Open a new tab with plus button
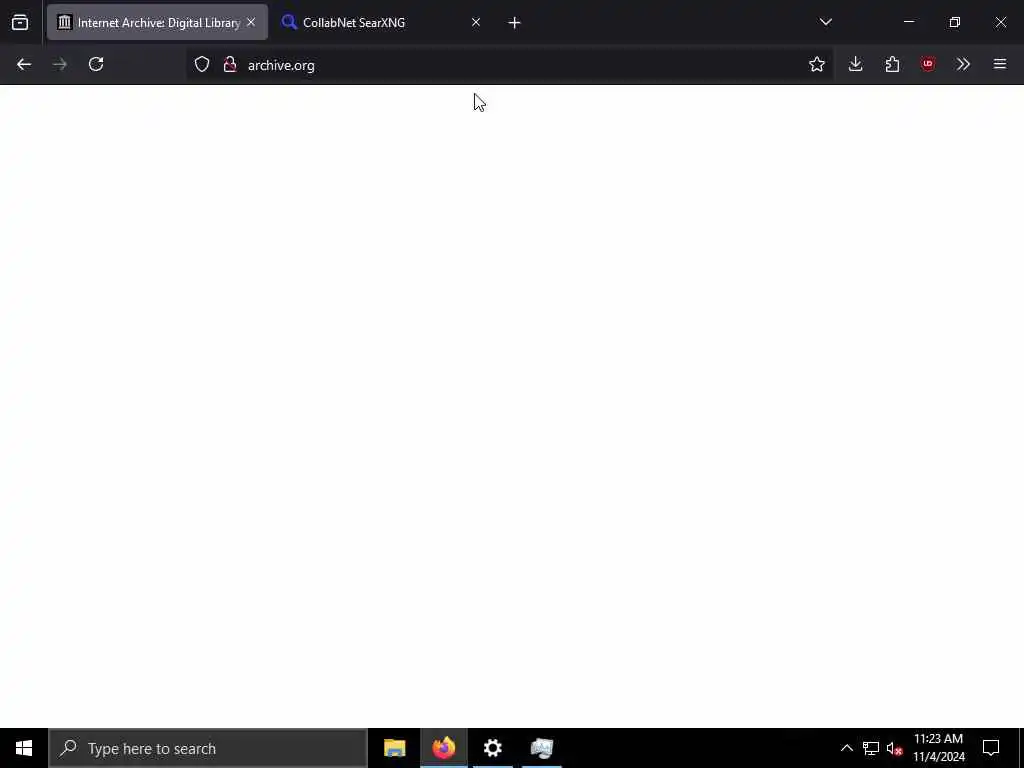Viewport: 1024px width, 768px height. (x=514, y=22)
